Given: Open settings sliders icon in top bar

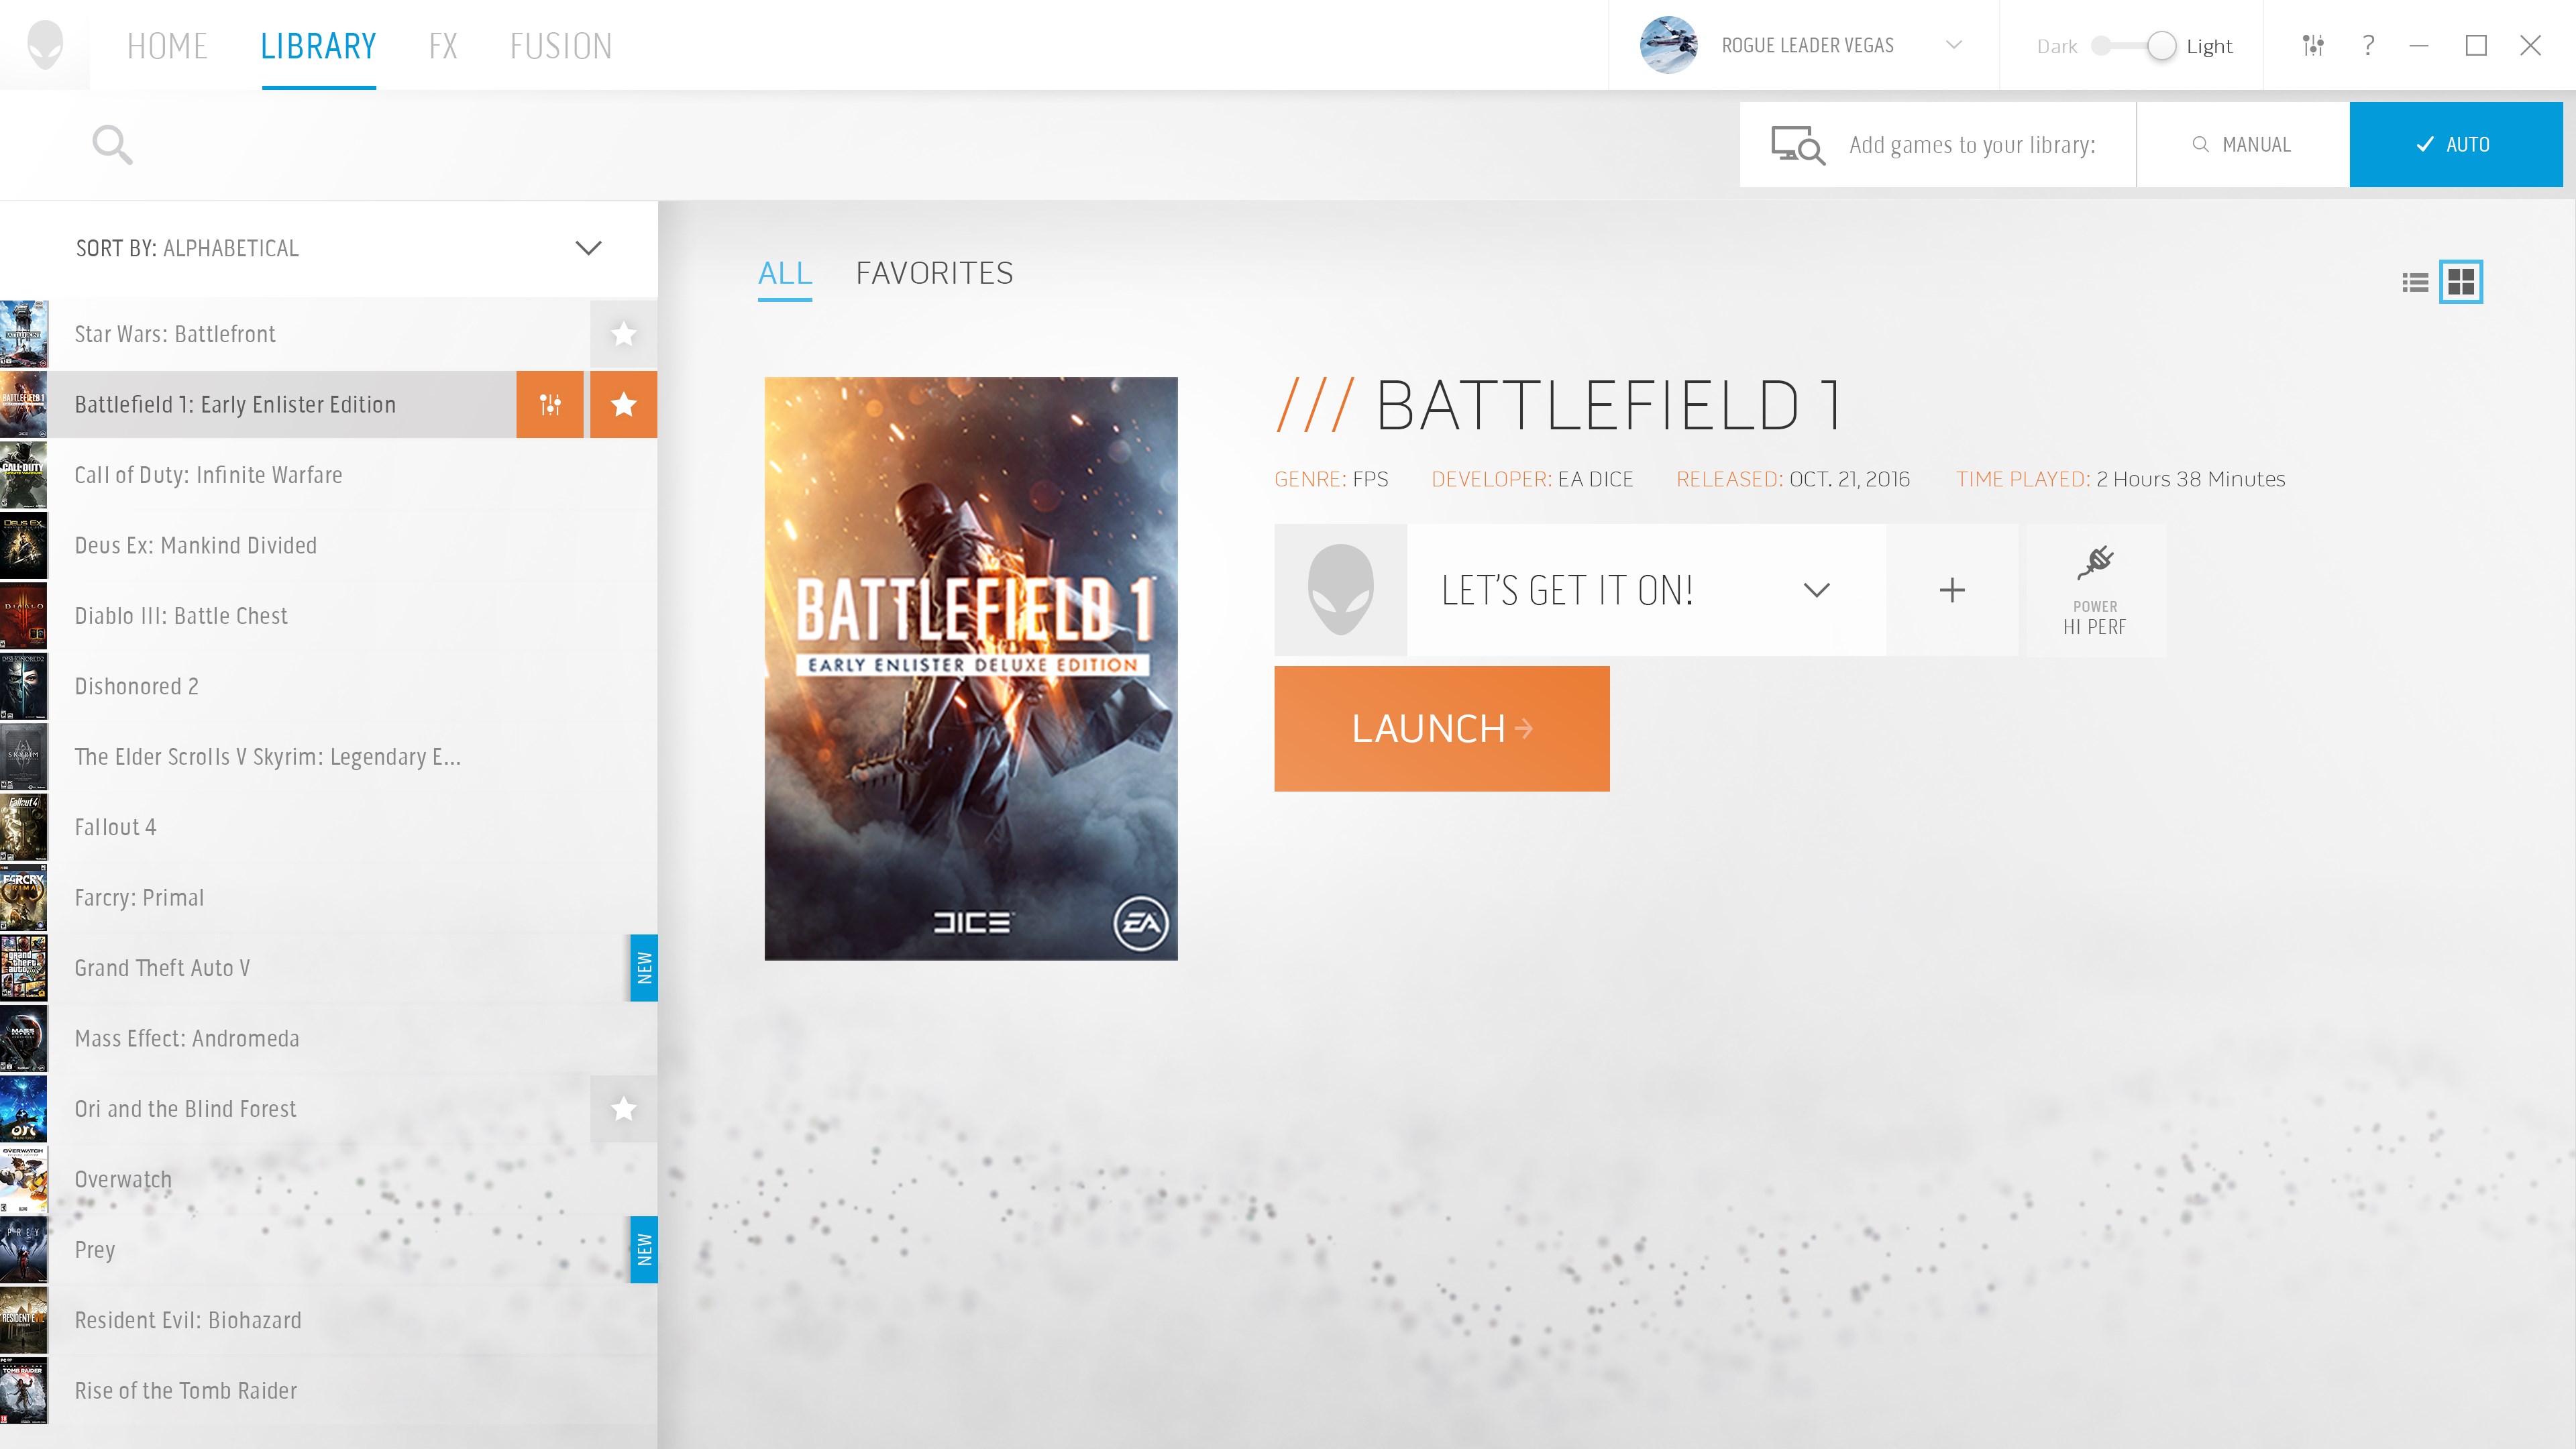Looking at the screenshot, I should (x=2313, y=45).
